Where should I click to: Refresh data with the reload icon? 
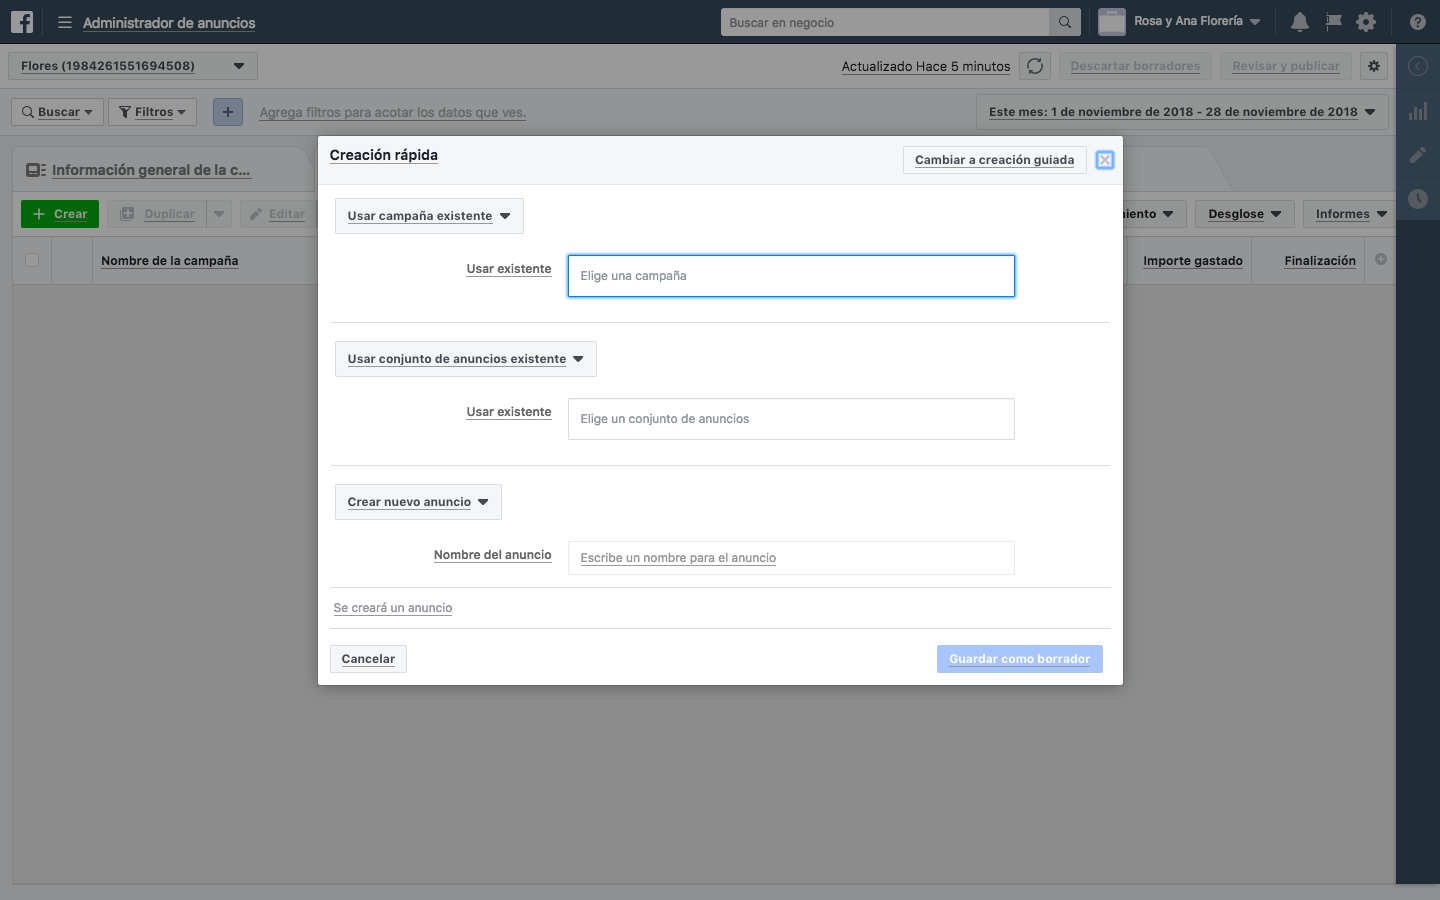[x=1035, y=66]
